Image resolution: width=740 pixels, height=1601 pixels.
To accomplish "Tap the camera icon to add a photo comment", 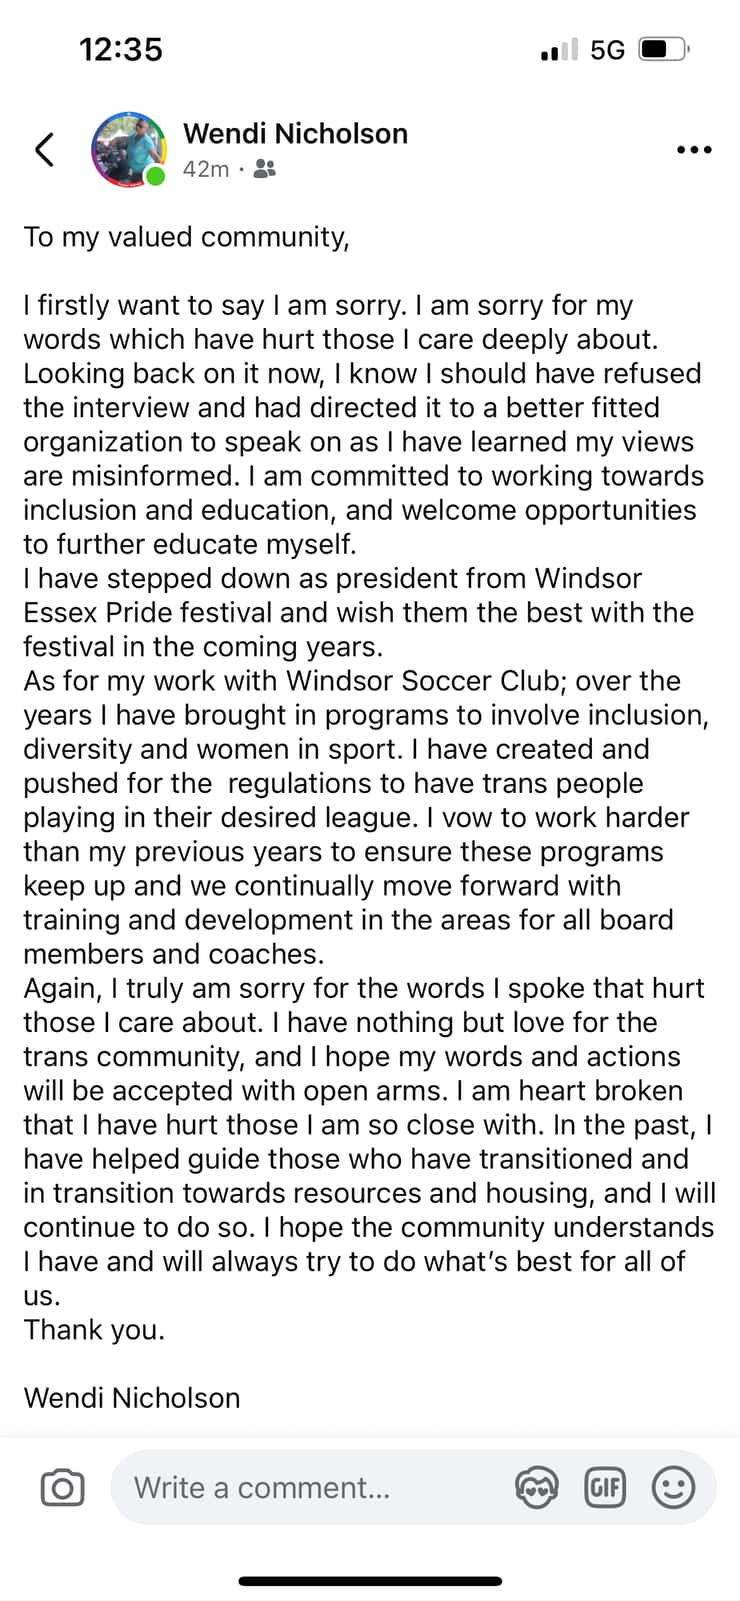I will pos(62,1487).
